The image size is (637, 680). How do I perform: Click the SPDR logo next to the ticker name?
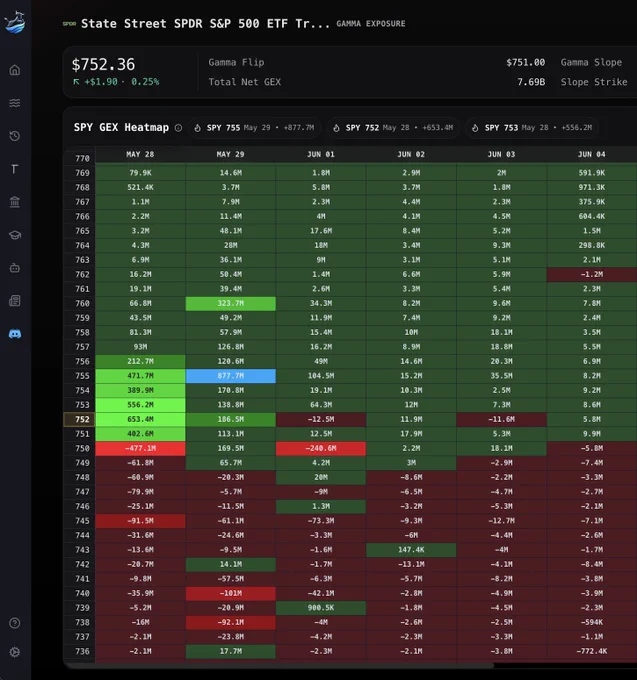point(69,23)
